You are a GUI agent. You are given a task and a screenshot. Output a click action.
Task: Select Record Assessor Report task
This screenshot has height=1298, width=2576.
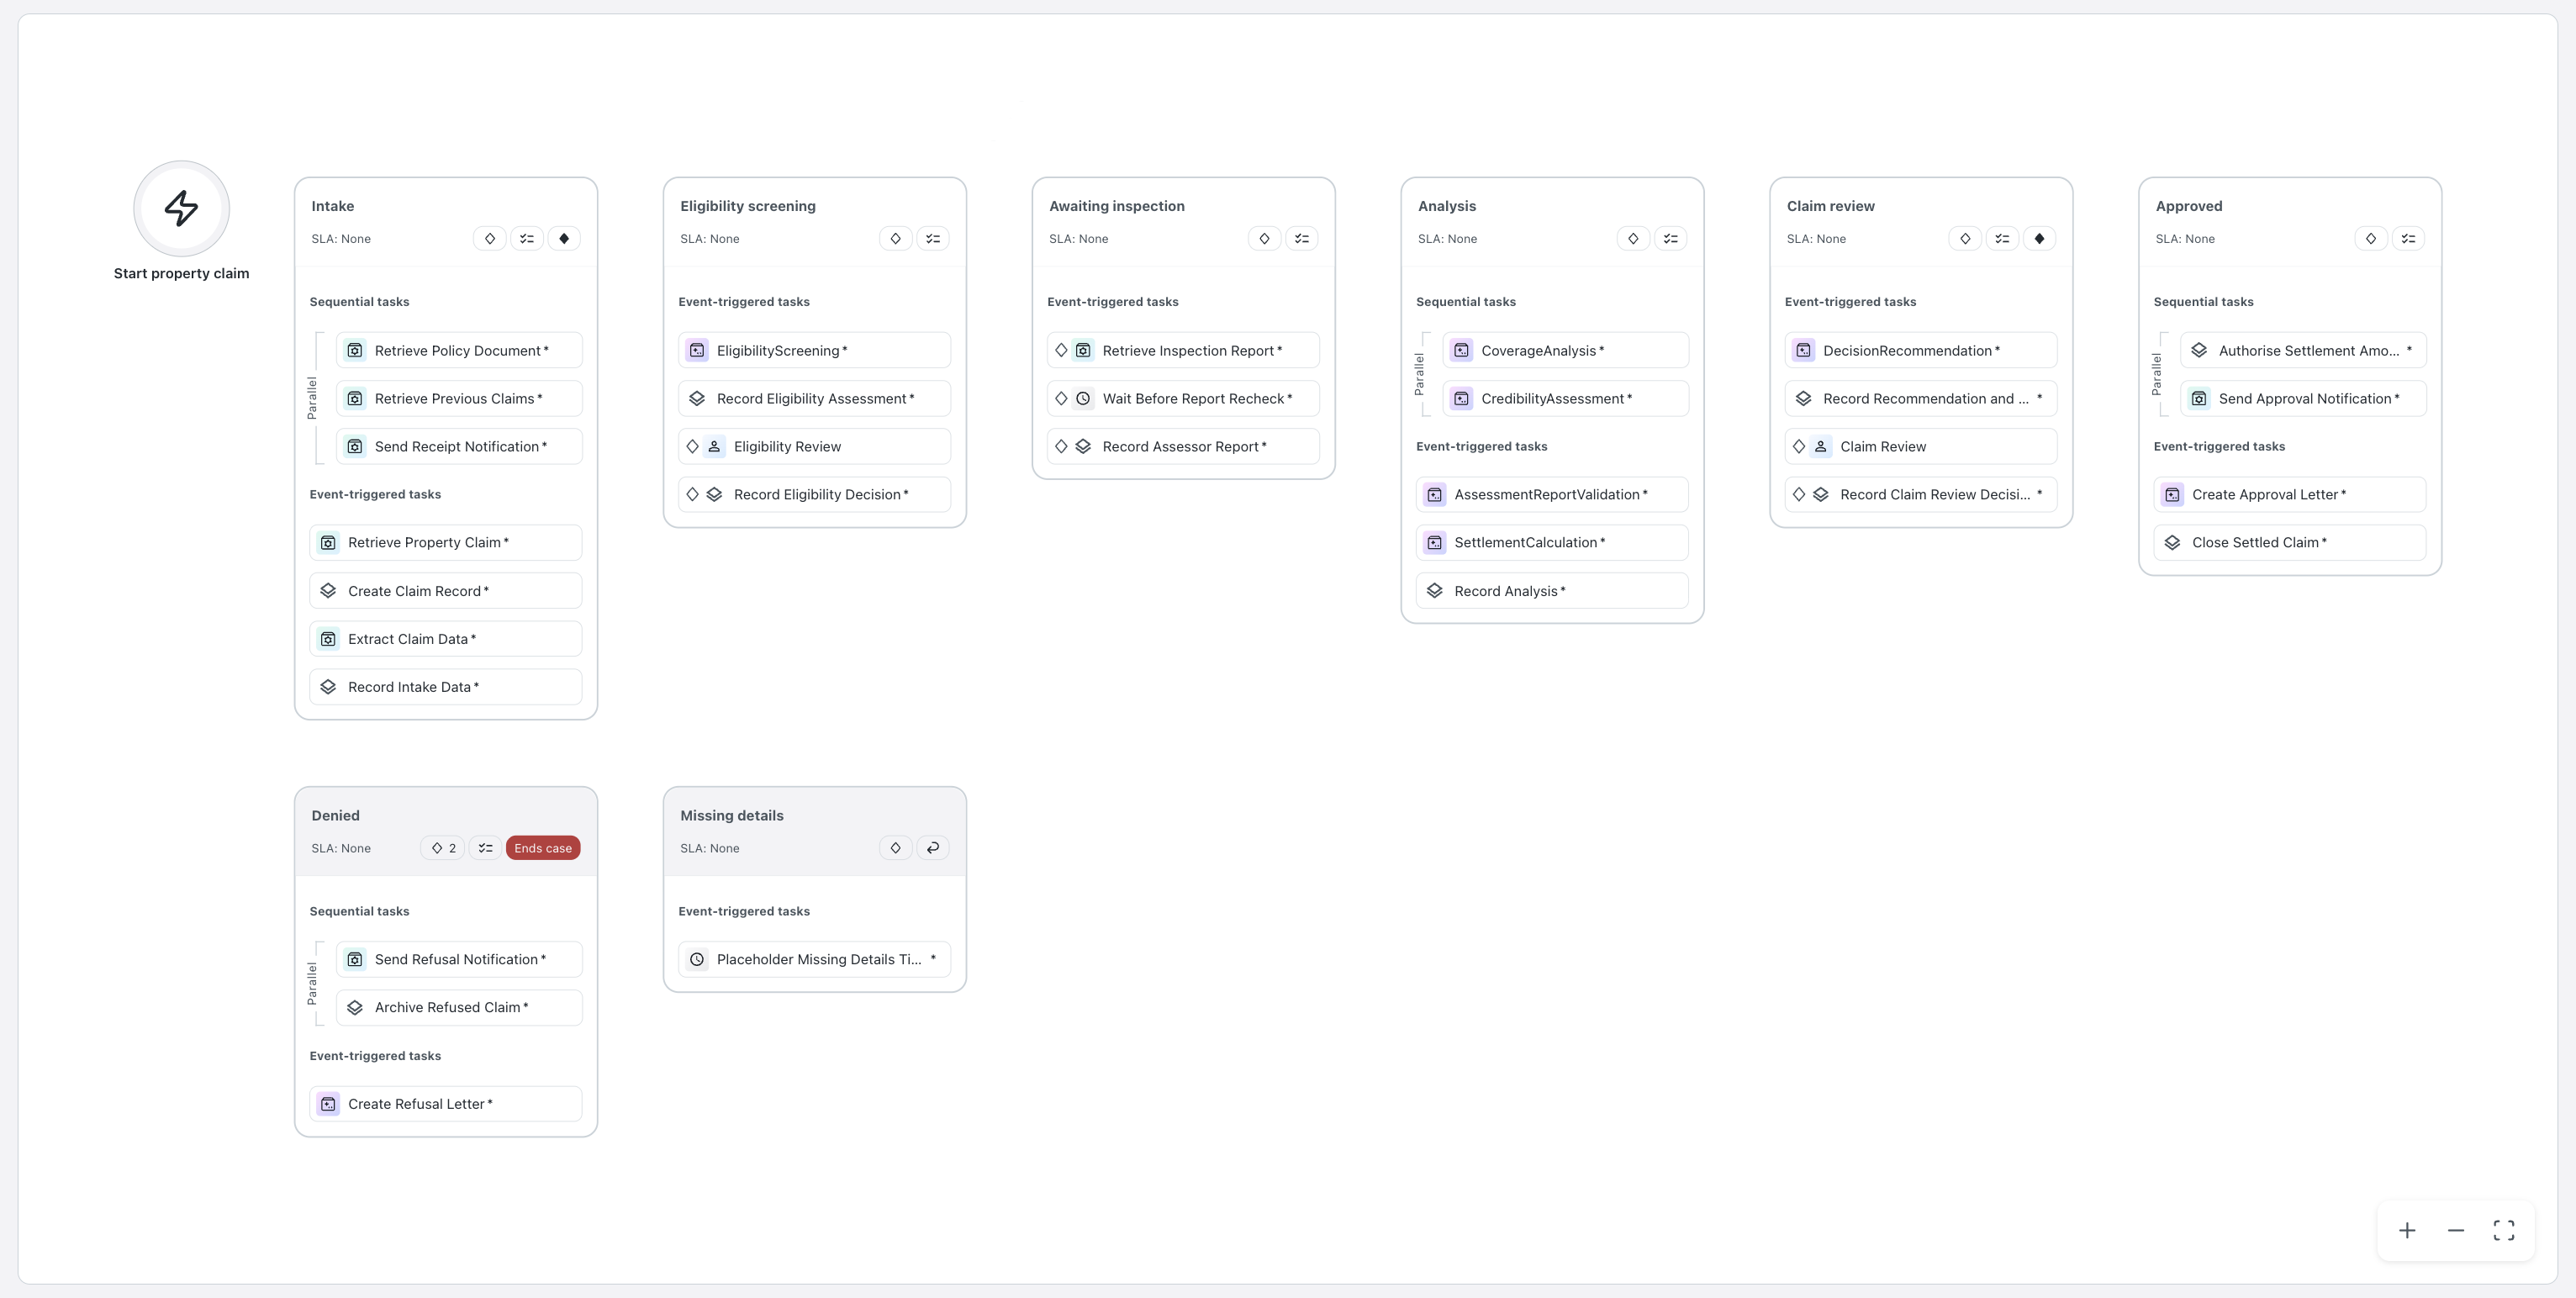(x=1183, y=446)
